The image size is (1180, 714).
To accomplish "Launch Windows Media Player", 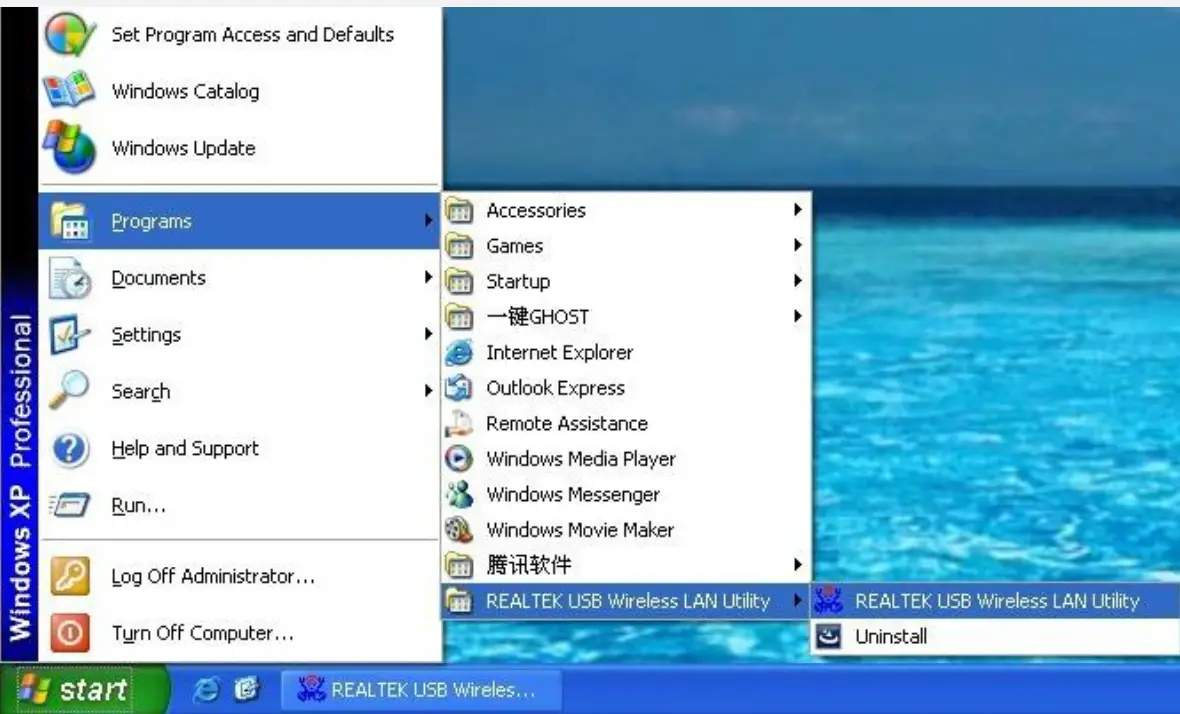I will 626,459.
